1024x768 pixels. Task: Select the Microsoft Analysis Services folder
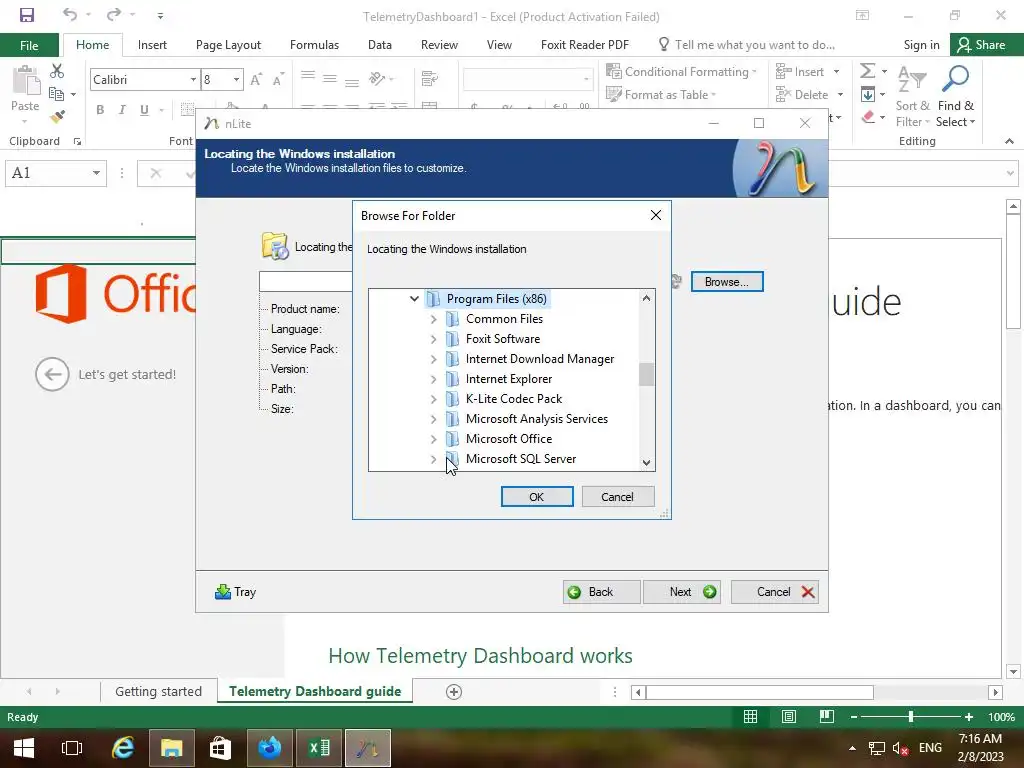(536, 419)
